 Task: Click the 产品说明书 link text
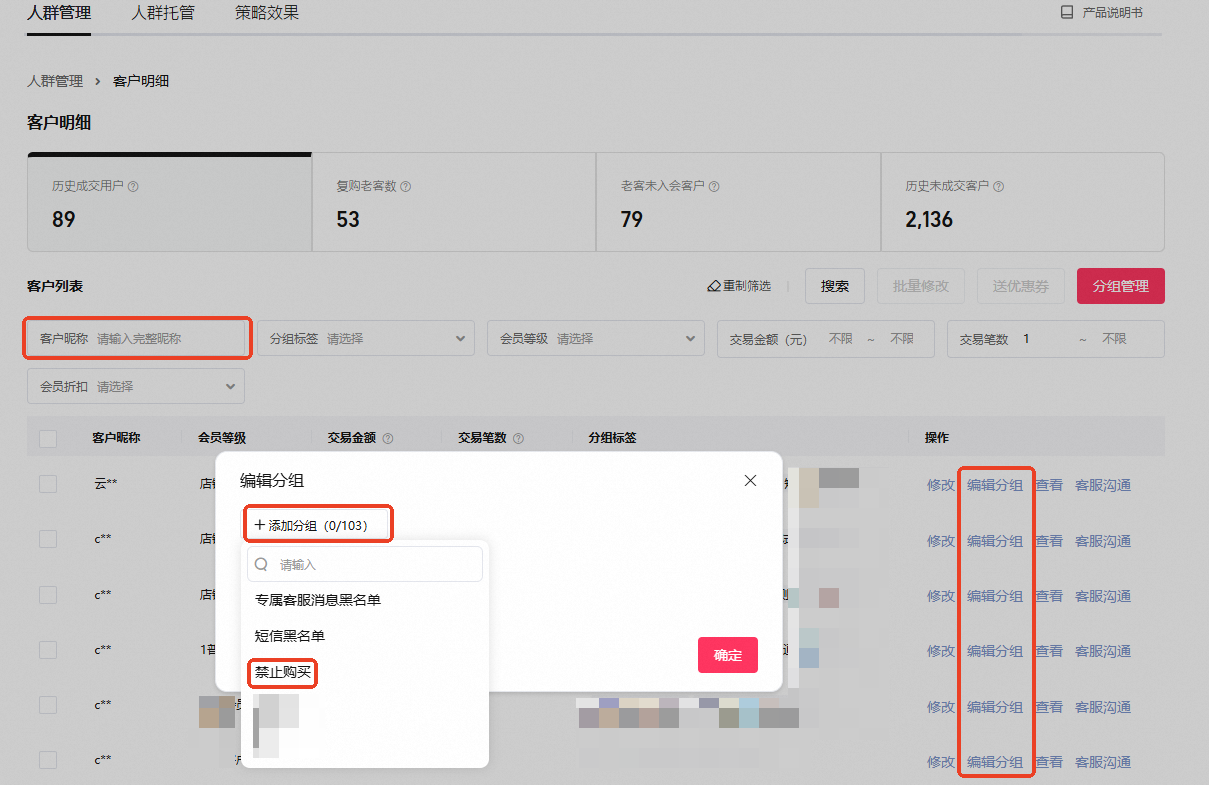(1113, 13)
